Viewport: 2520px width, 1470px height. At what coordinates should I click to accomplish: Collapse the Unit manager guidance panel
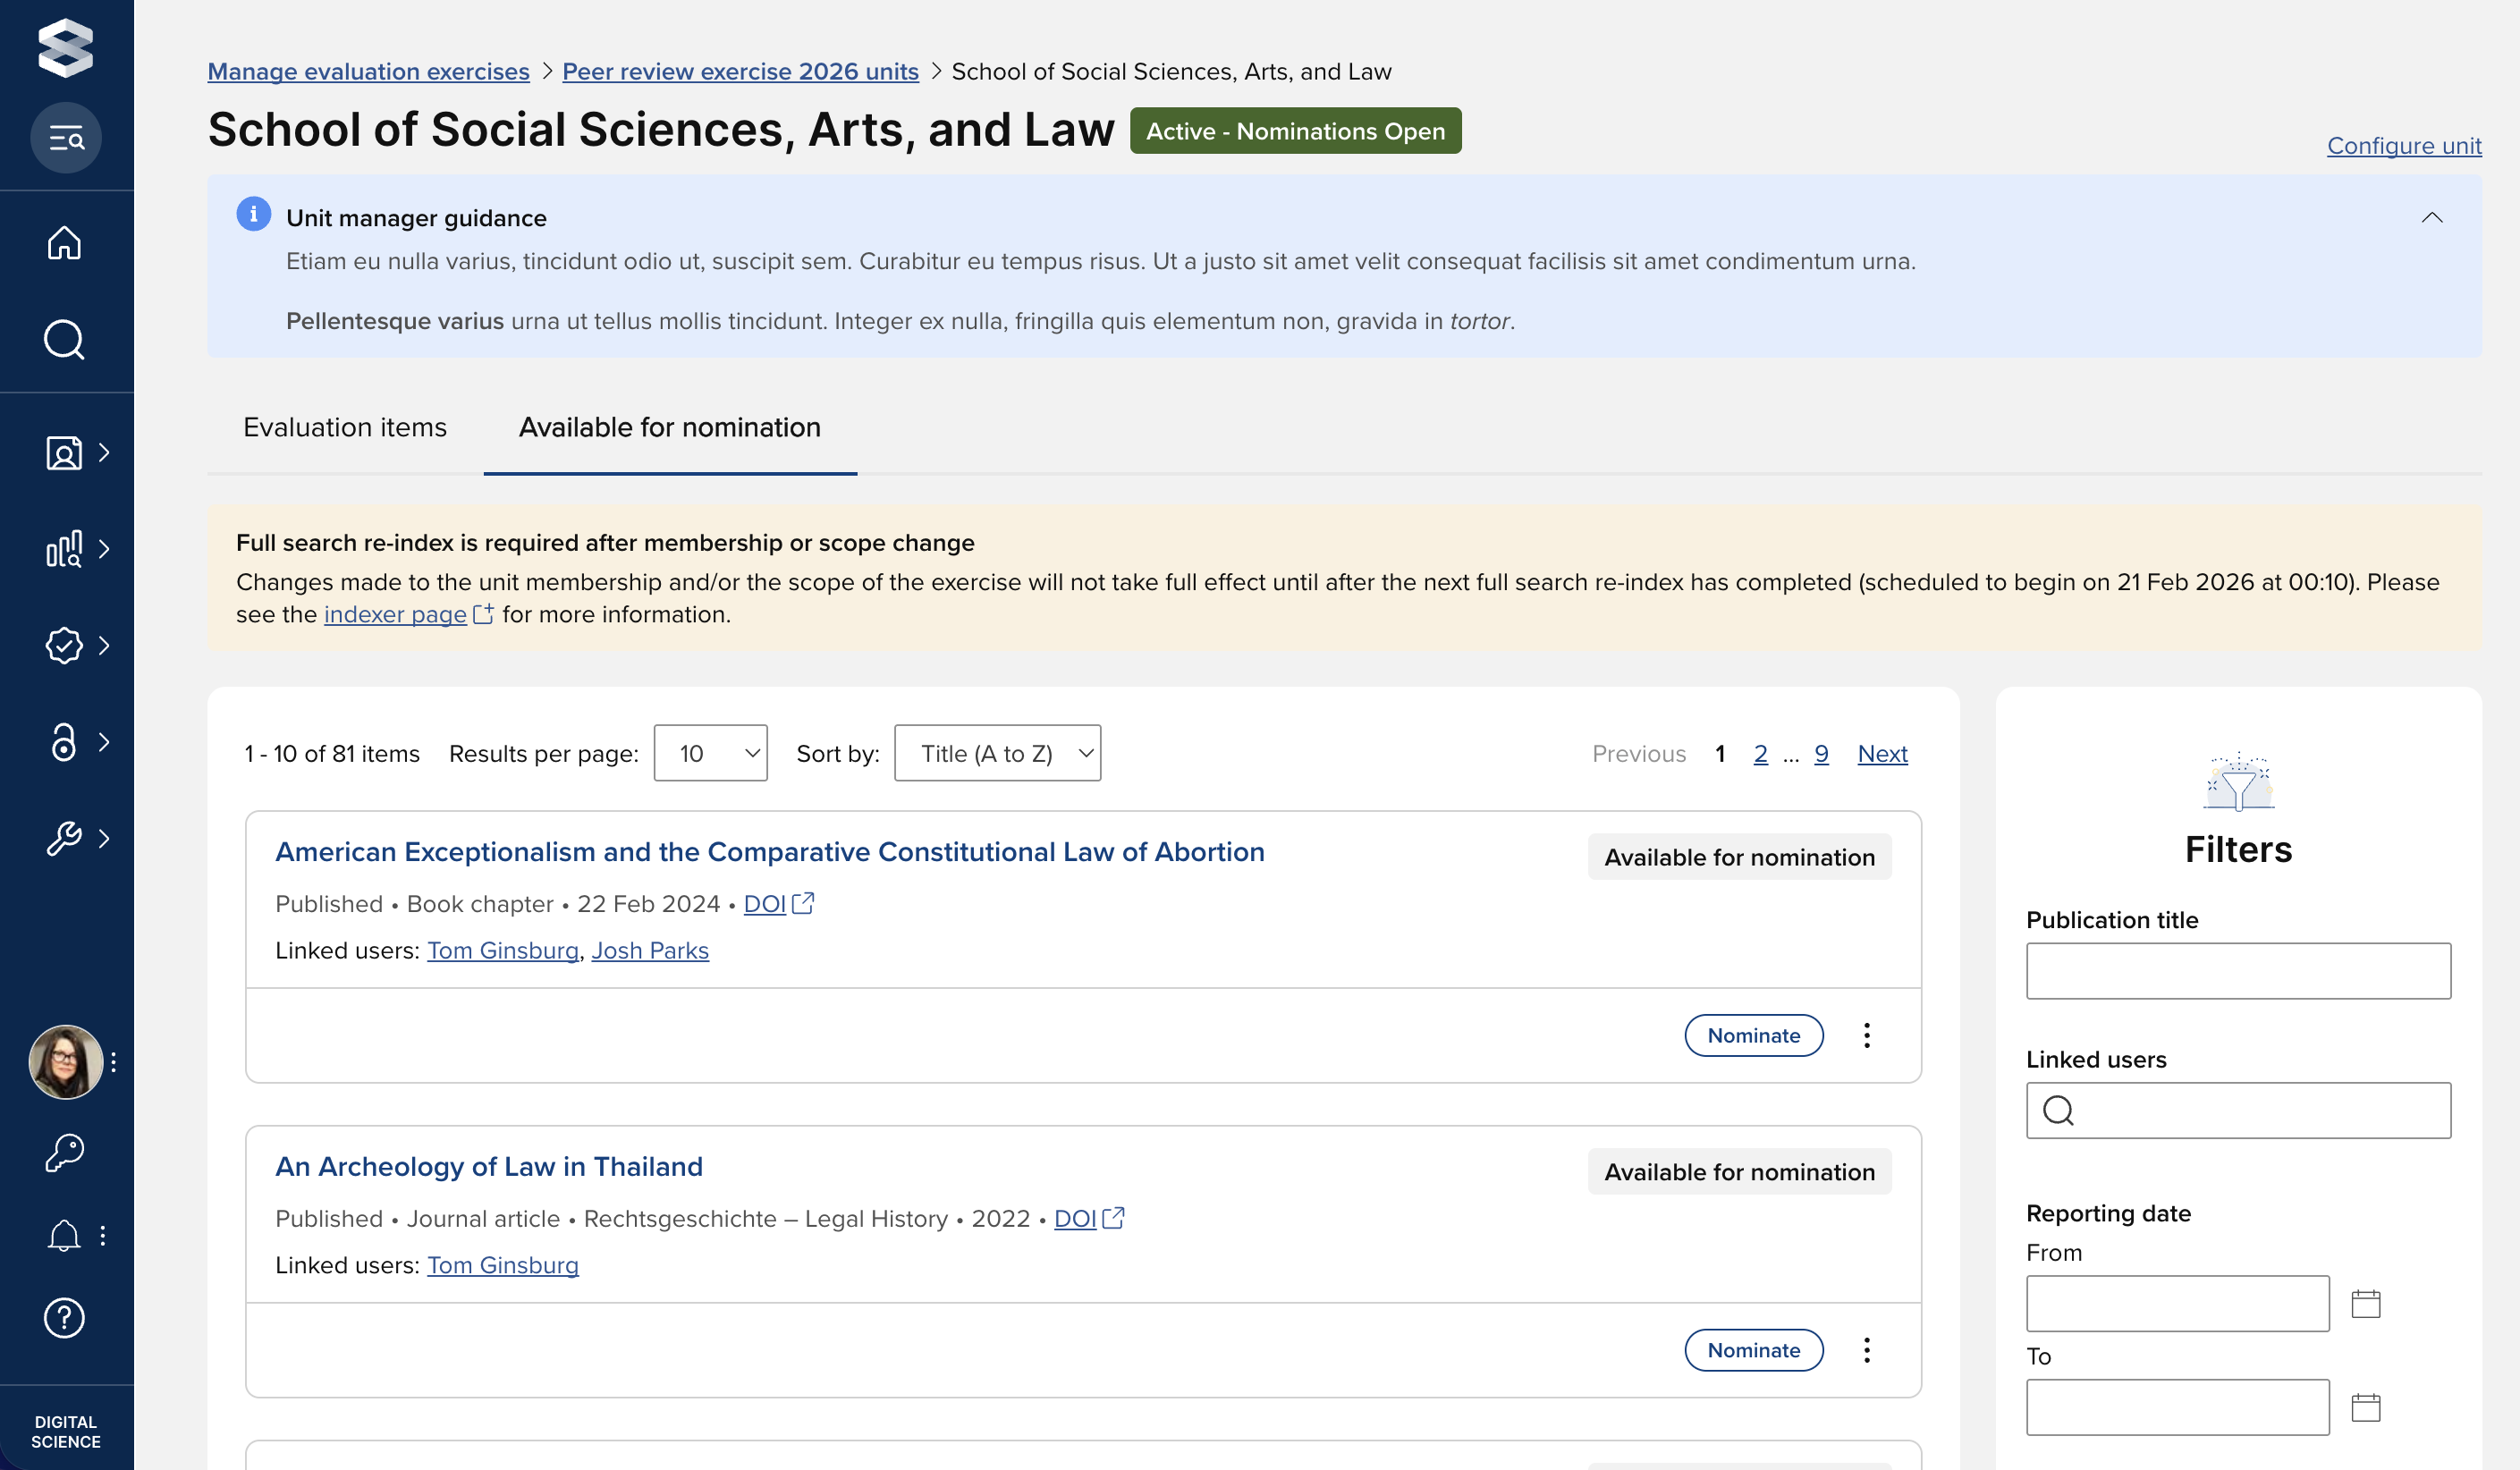2431,218
